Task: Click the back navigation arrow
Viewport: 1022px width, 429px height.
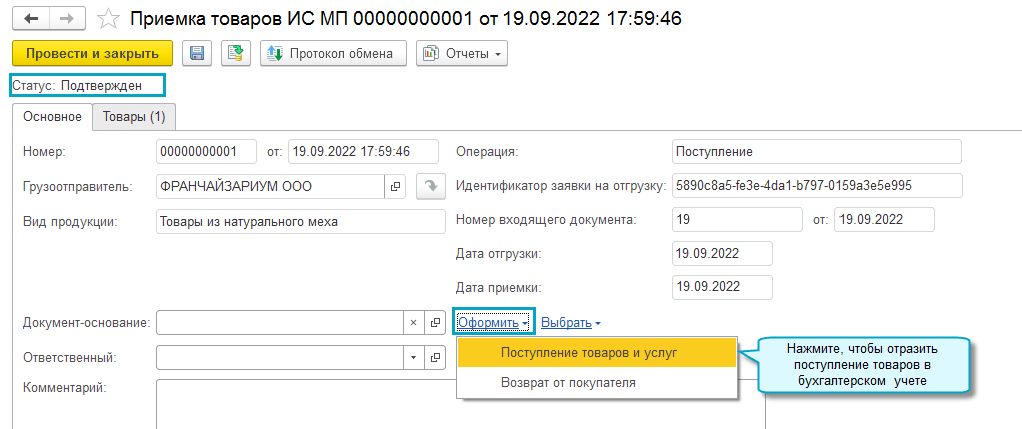Action: (x=30, y=20)
